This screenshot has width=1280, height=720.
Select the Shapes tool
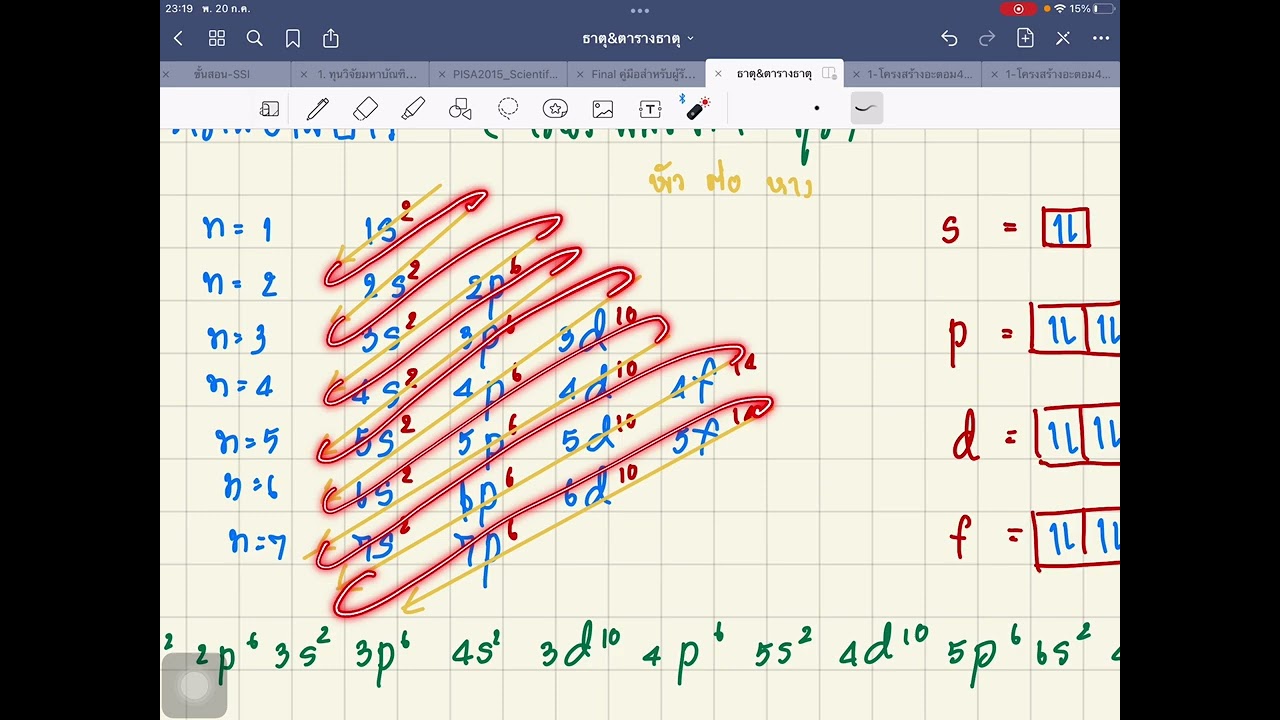[460, 109]
